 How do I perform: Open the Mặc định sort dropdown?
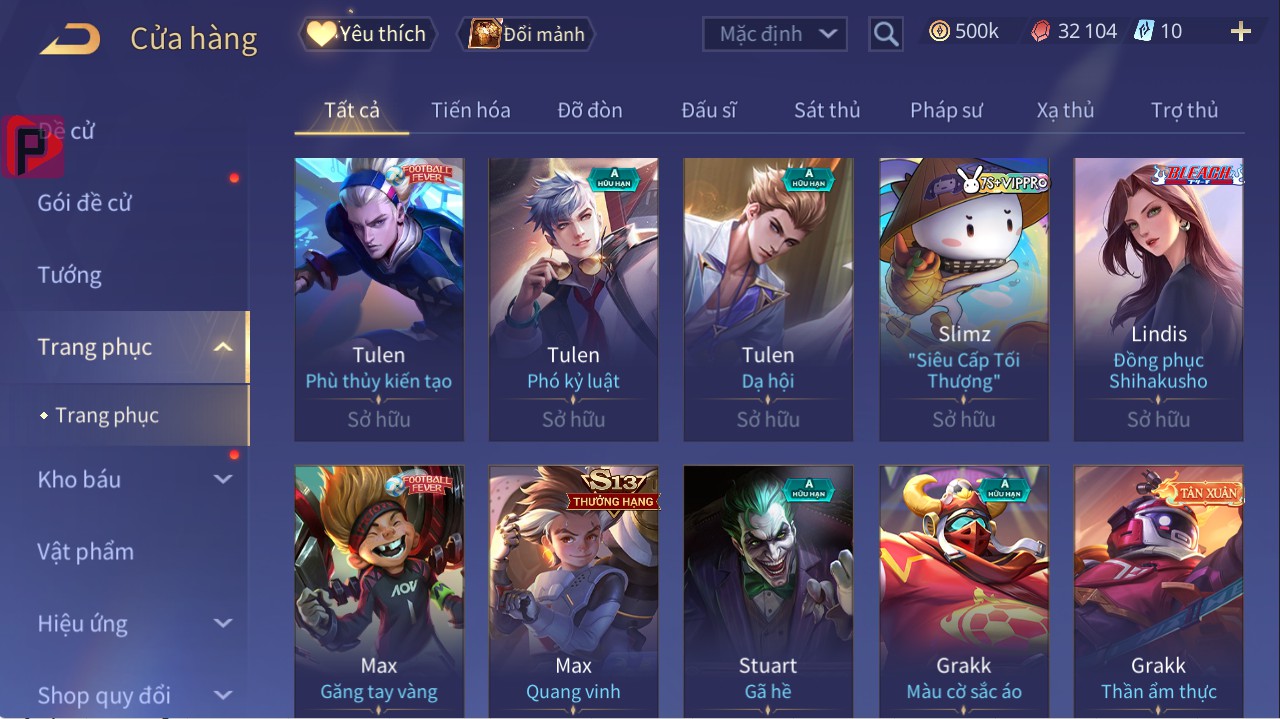tap(775, 34)
